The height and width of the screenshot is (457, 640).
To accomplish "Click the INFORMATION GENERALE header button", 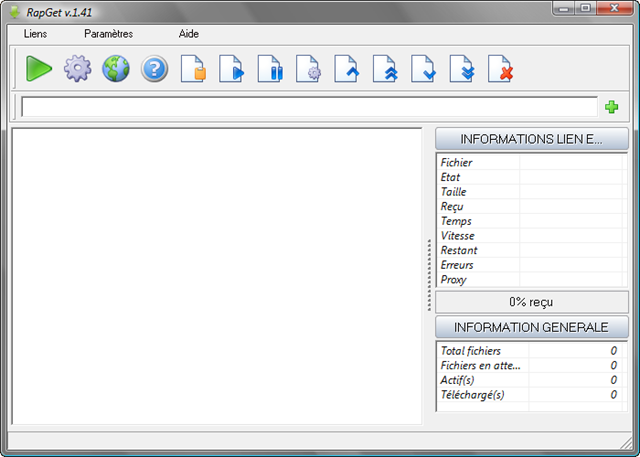I will pos(531,327).
